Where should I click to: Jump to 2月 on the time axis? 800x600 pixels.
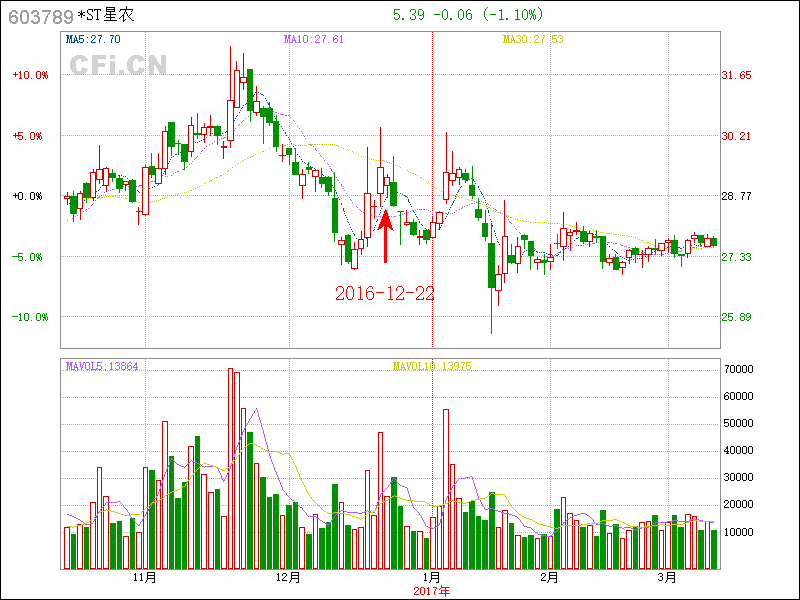(548, 578)
